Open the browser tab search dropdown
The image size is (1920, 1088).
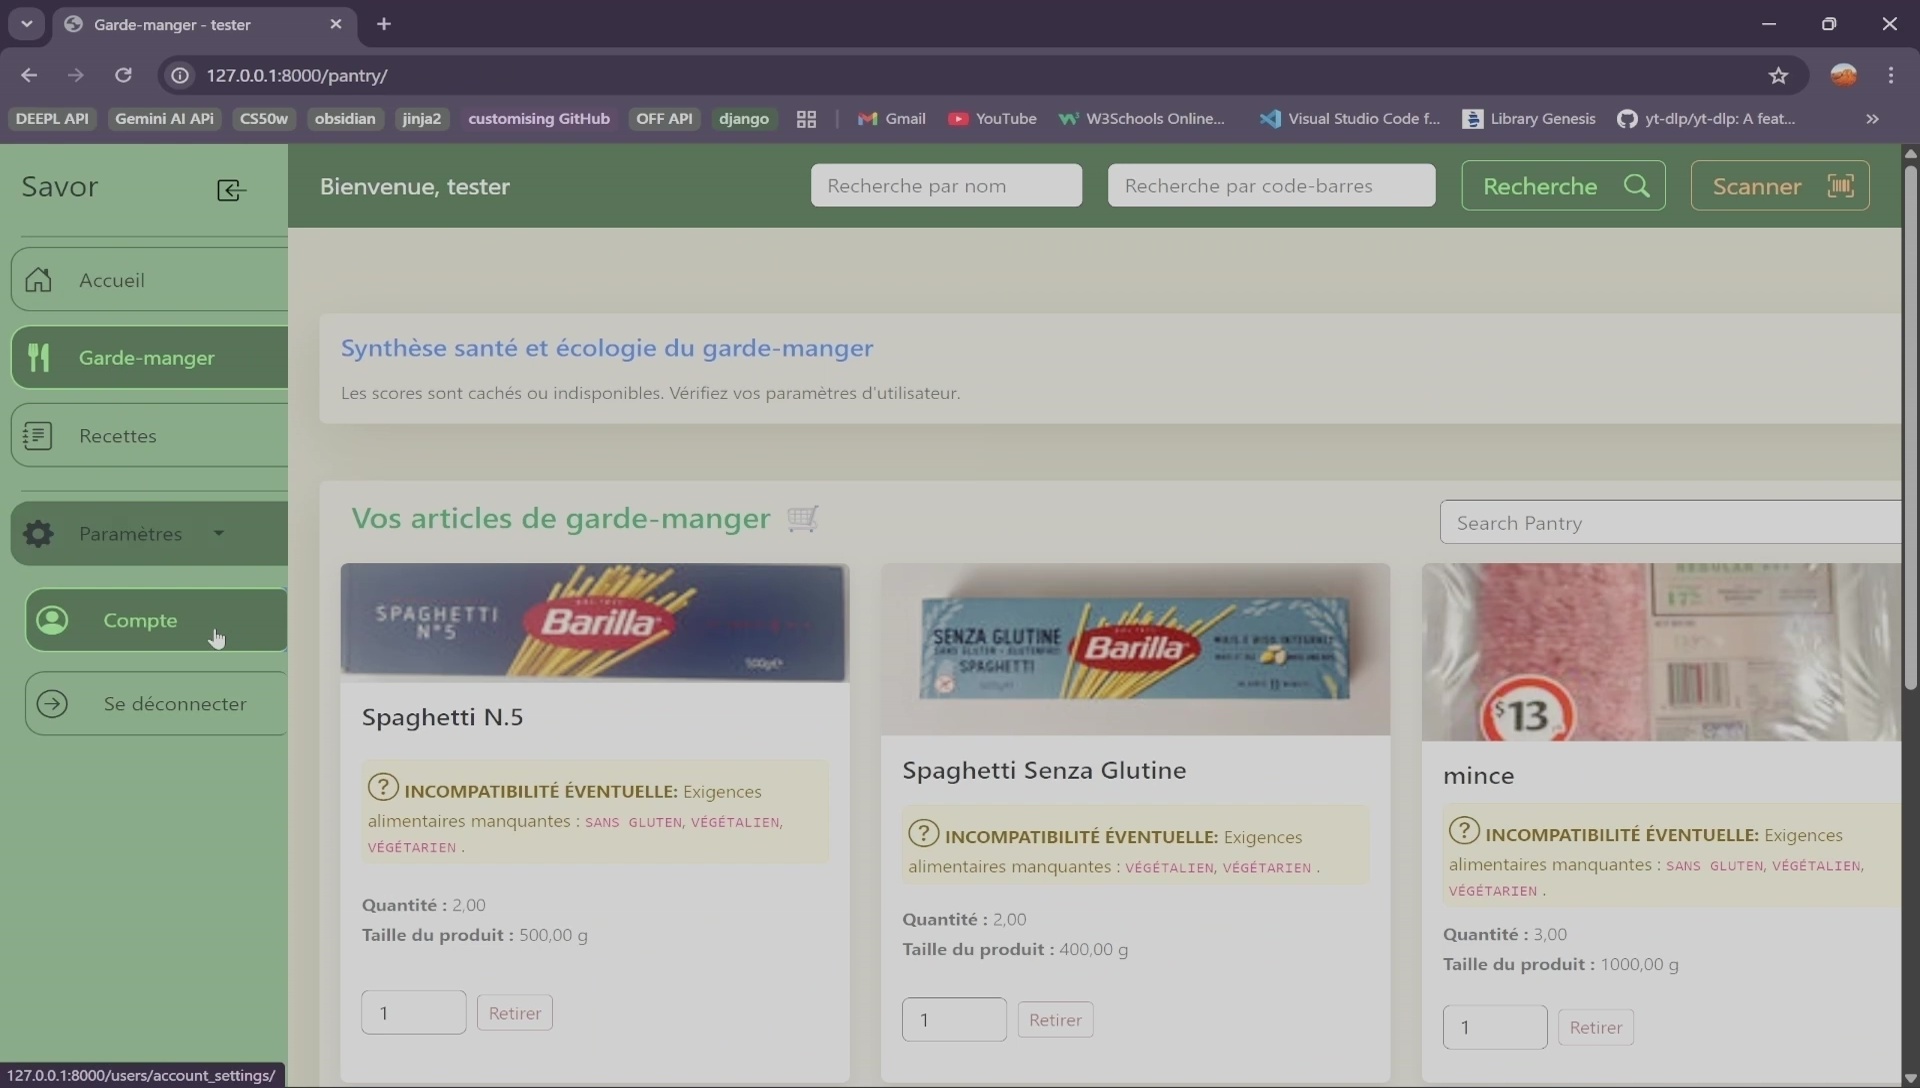[26, 24]
